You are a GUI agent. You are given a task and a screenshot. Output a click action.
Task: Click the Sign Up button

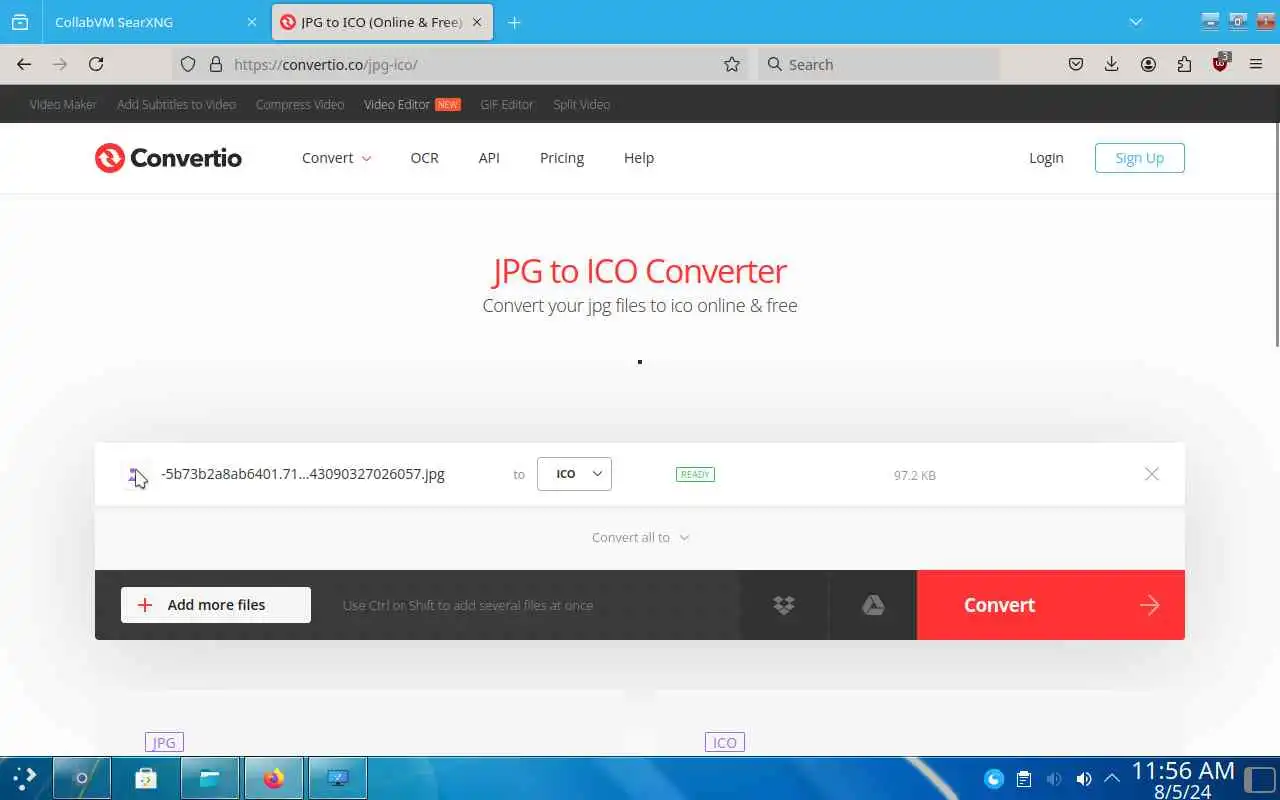click(x=1140, y=158)
